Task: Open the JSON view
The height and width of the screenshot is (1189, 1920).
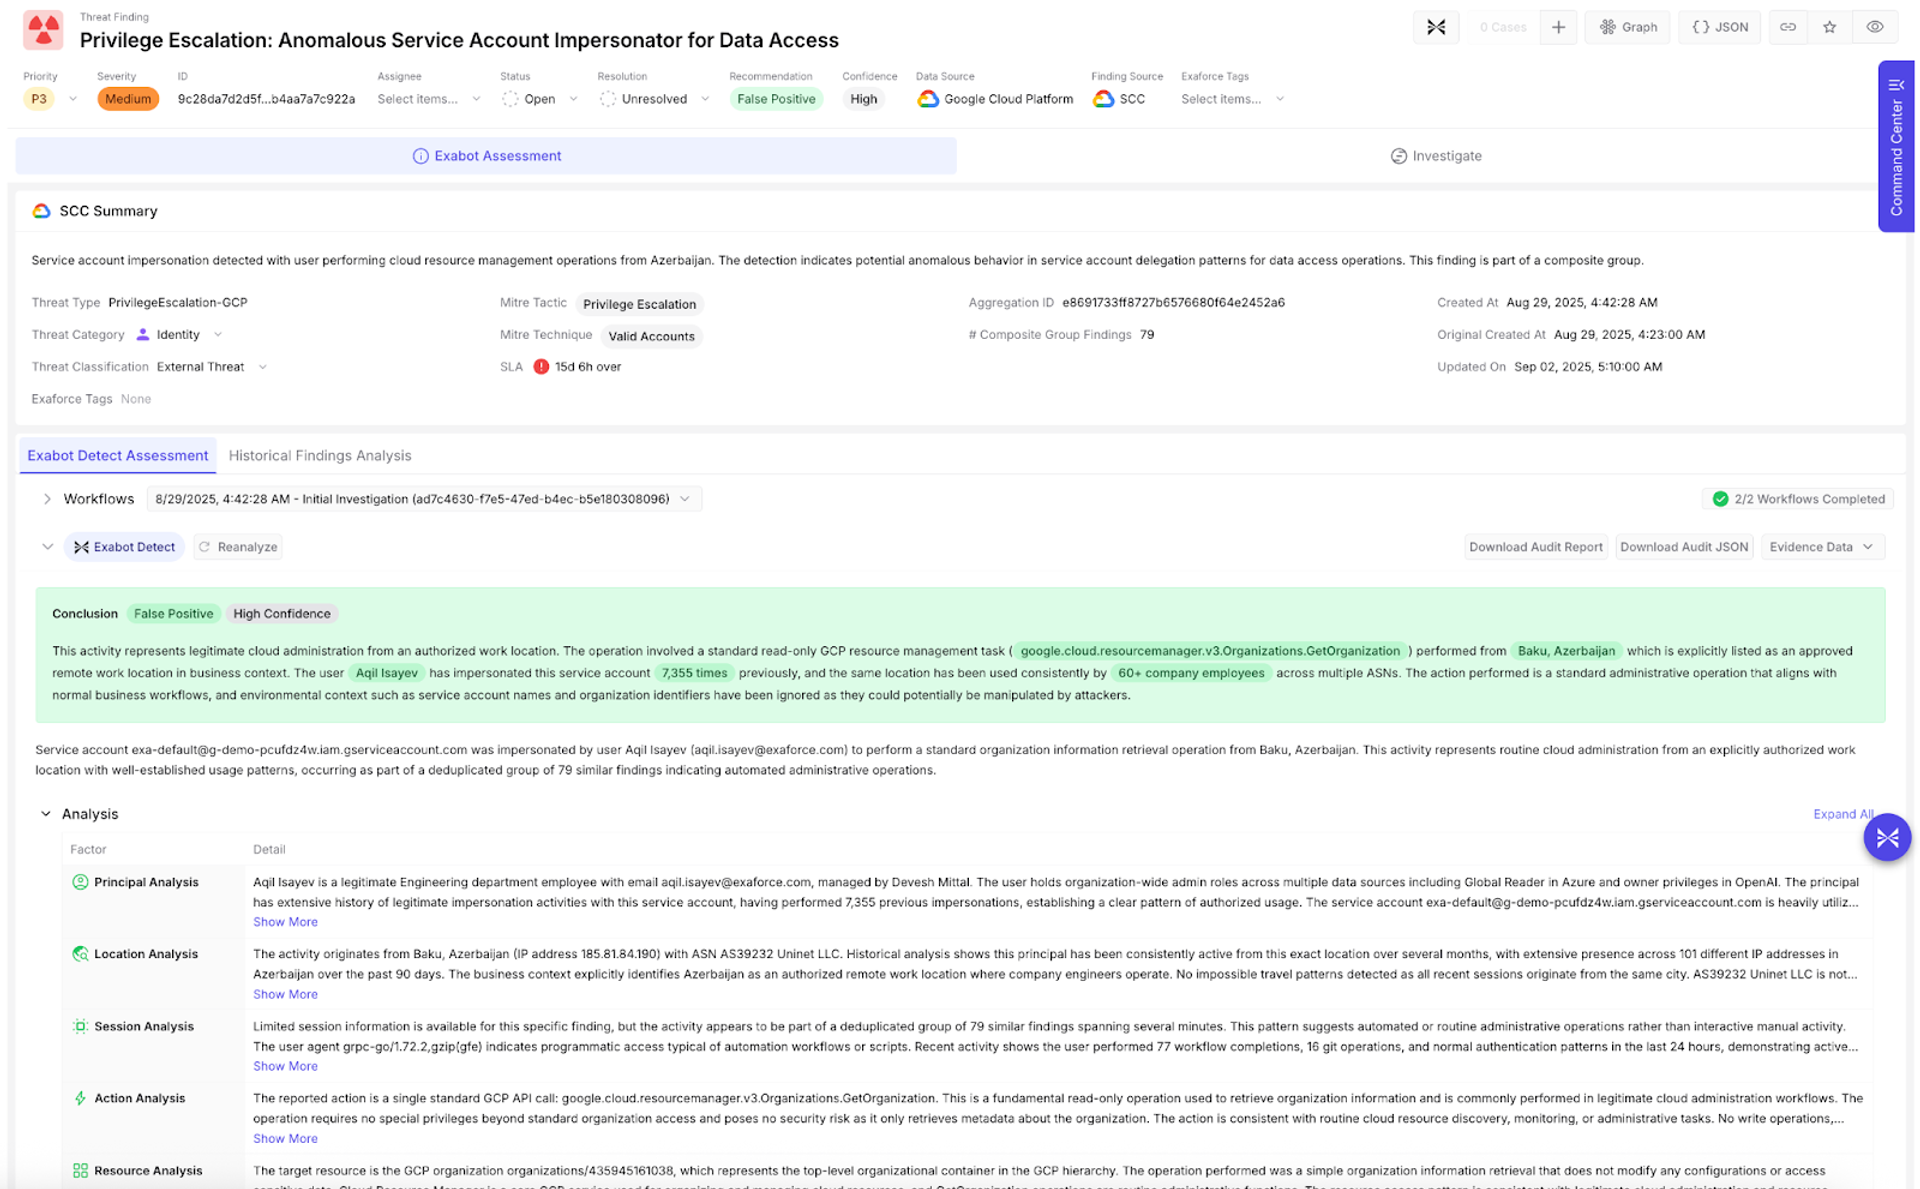Action: (1720, 27)
